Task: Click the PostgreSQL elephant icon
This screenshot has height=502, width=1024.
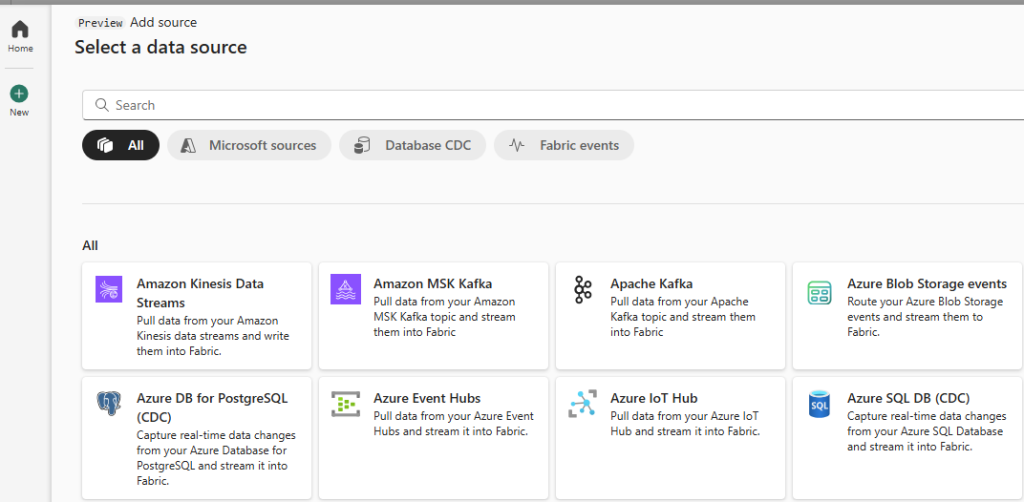Action: pyautogui.click(x=108, y=404)
